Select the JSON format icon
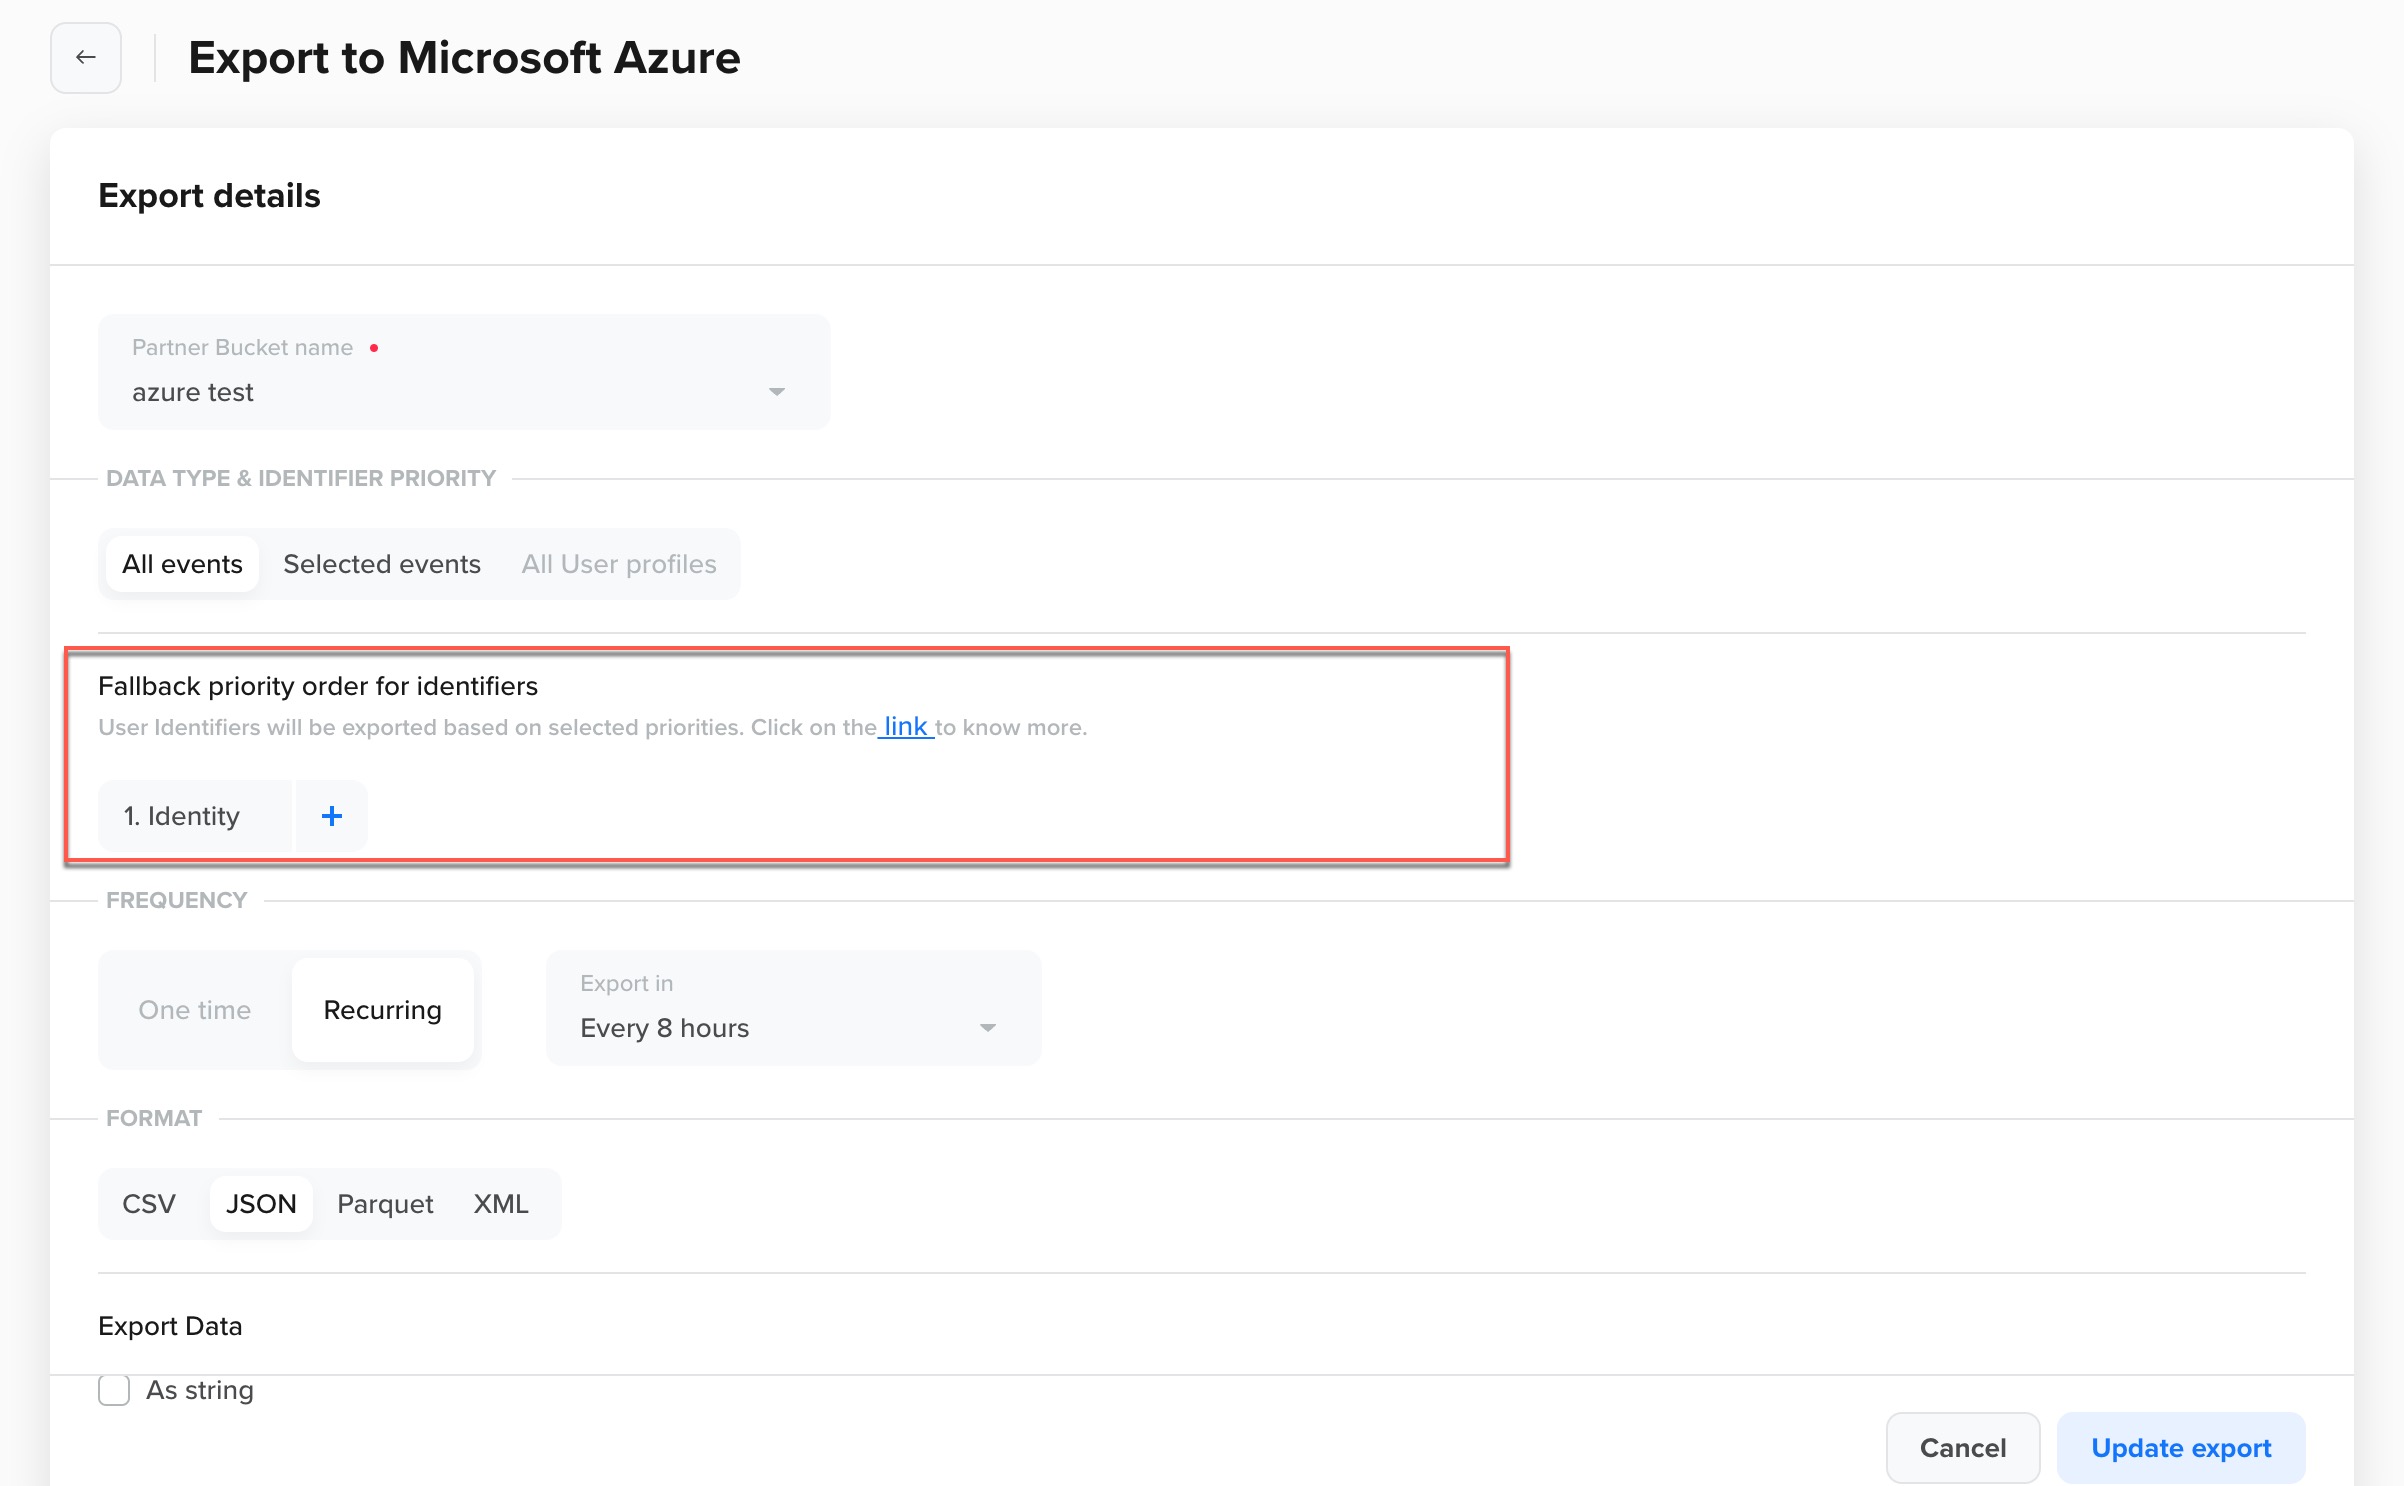Viewport: 2404px width, 1486px height. tap(261, 1203)
